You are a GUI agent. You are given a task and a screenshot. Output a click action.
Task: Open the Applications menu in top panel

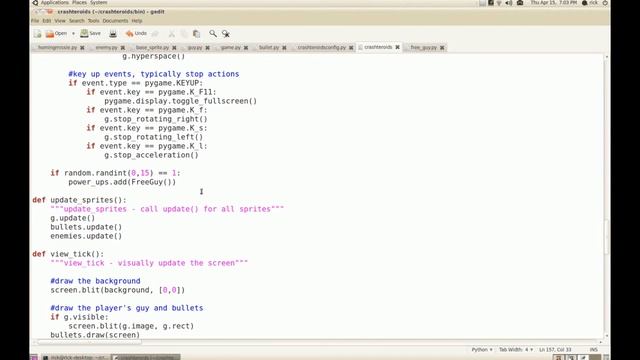click(x=54, y=2)
